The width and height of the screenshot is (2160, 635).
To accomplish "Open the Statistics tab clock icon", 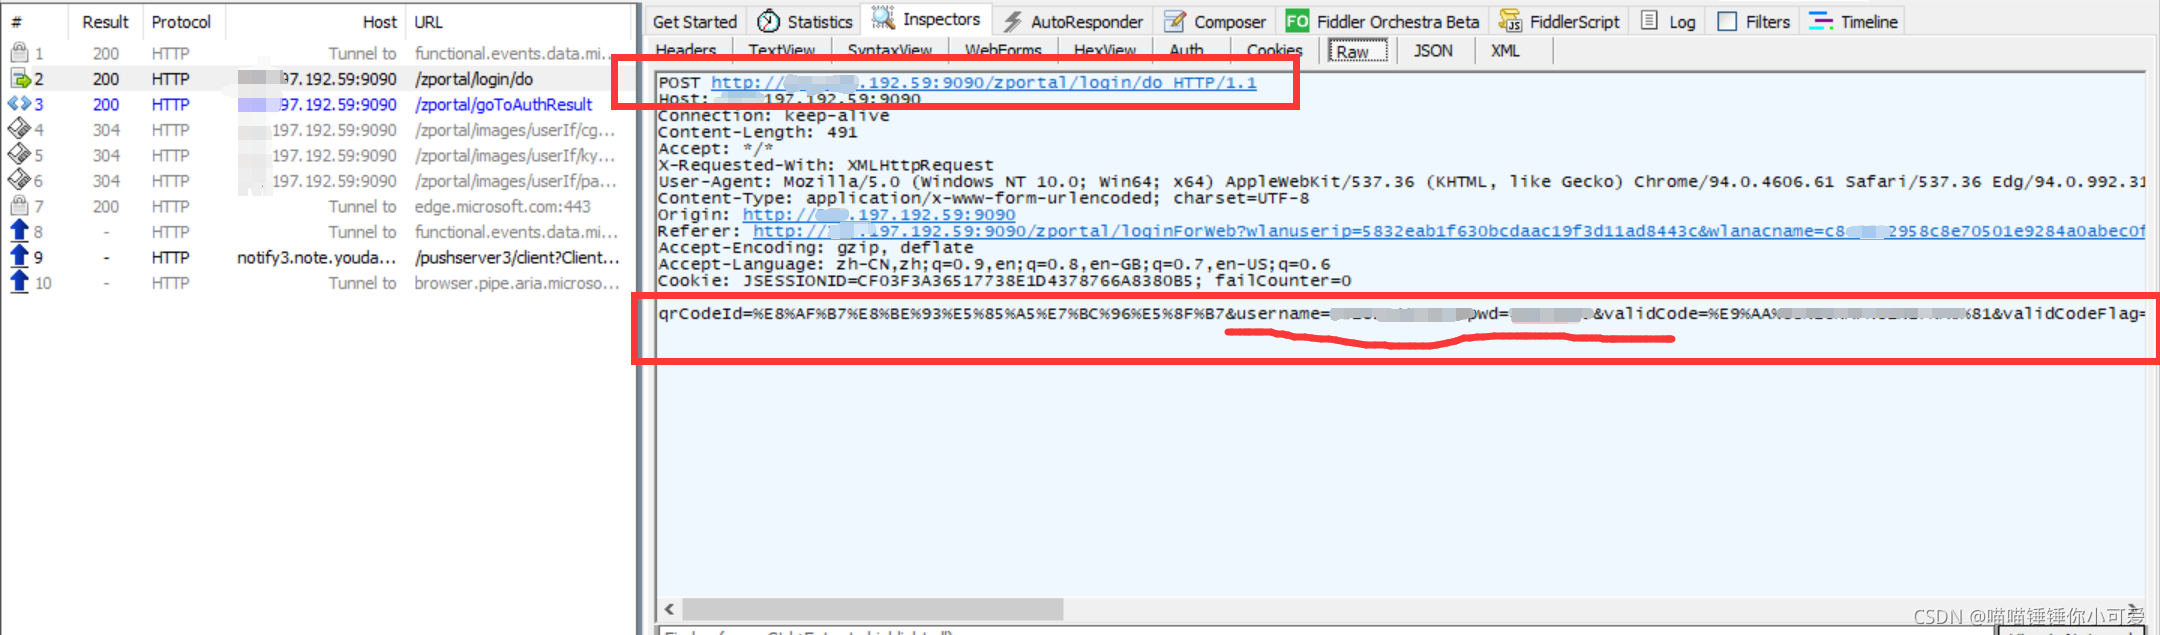I will 768,21.
